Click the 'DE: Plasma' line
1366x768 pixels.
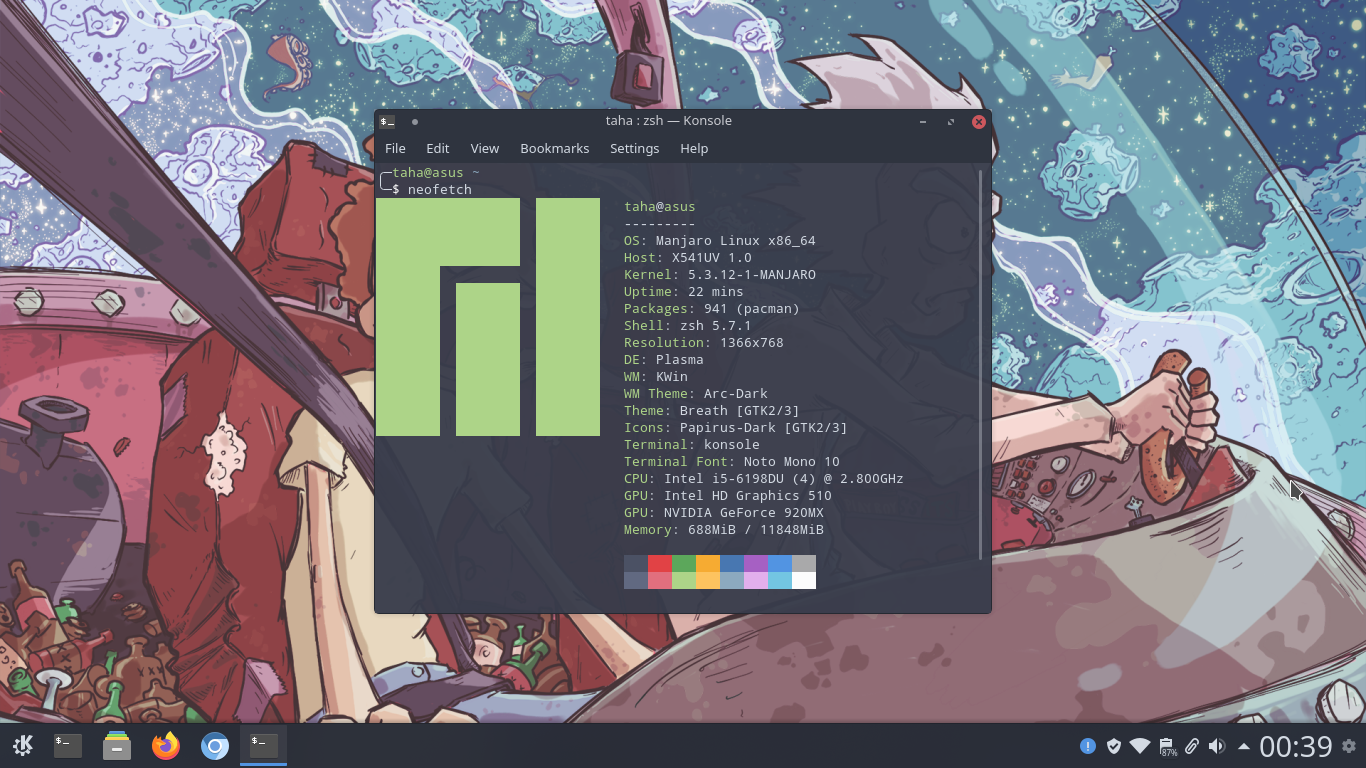664,360
